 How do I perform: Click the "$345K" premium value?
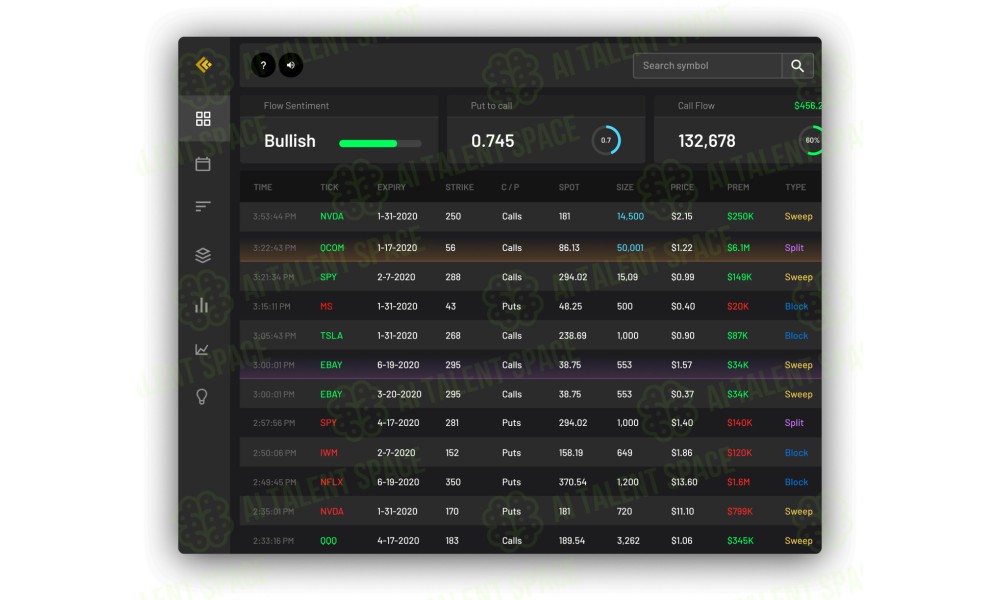tap(740, 541)
